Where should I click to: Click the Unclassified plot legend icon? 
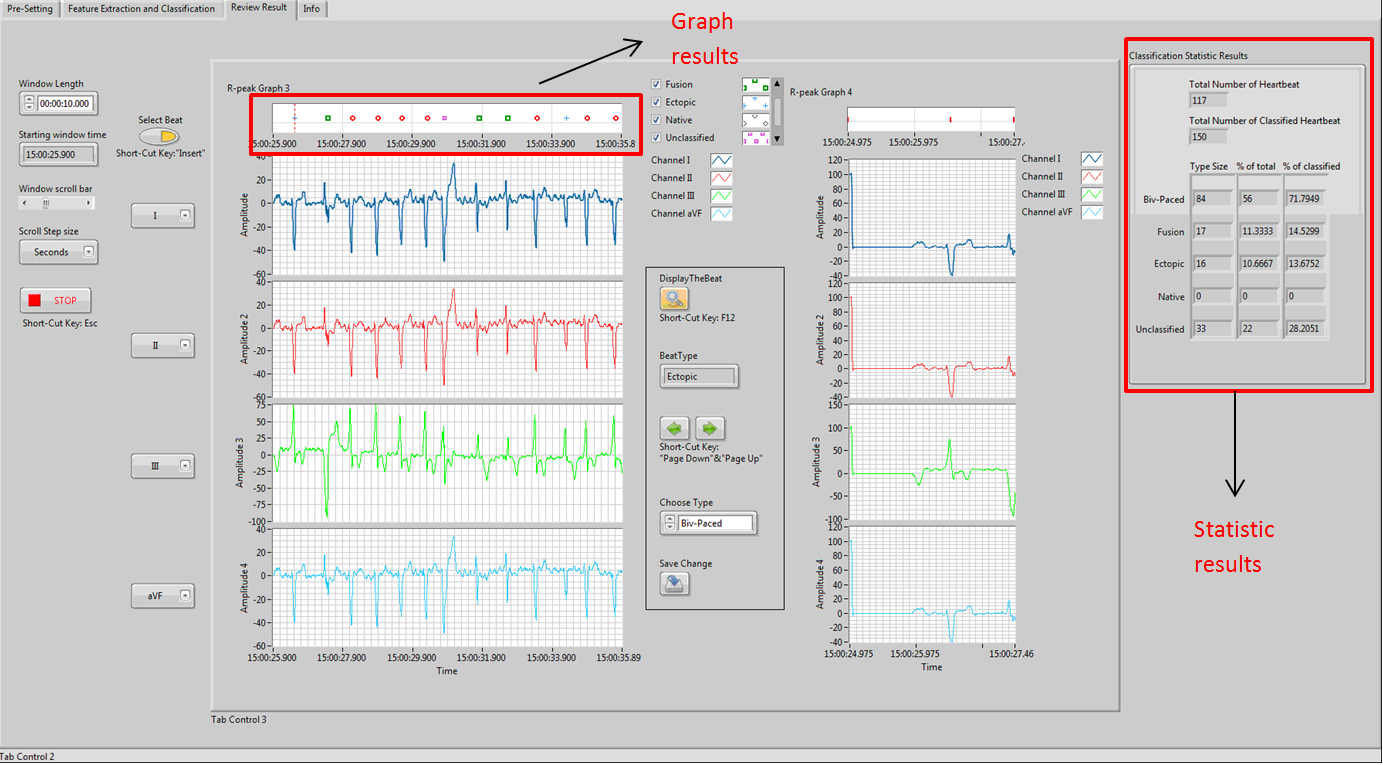[755, 138]
